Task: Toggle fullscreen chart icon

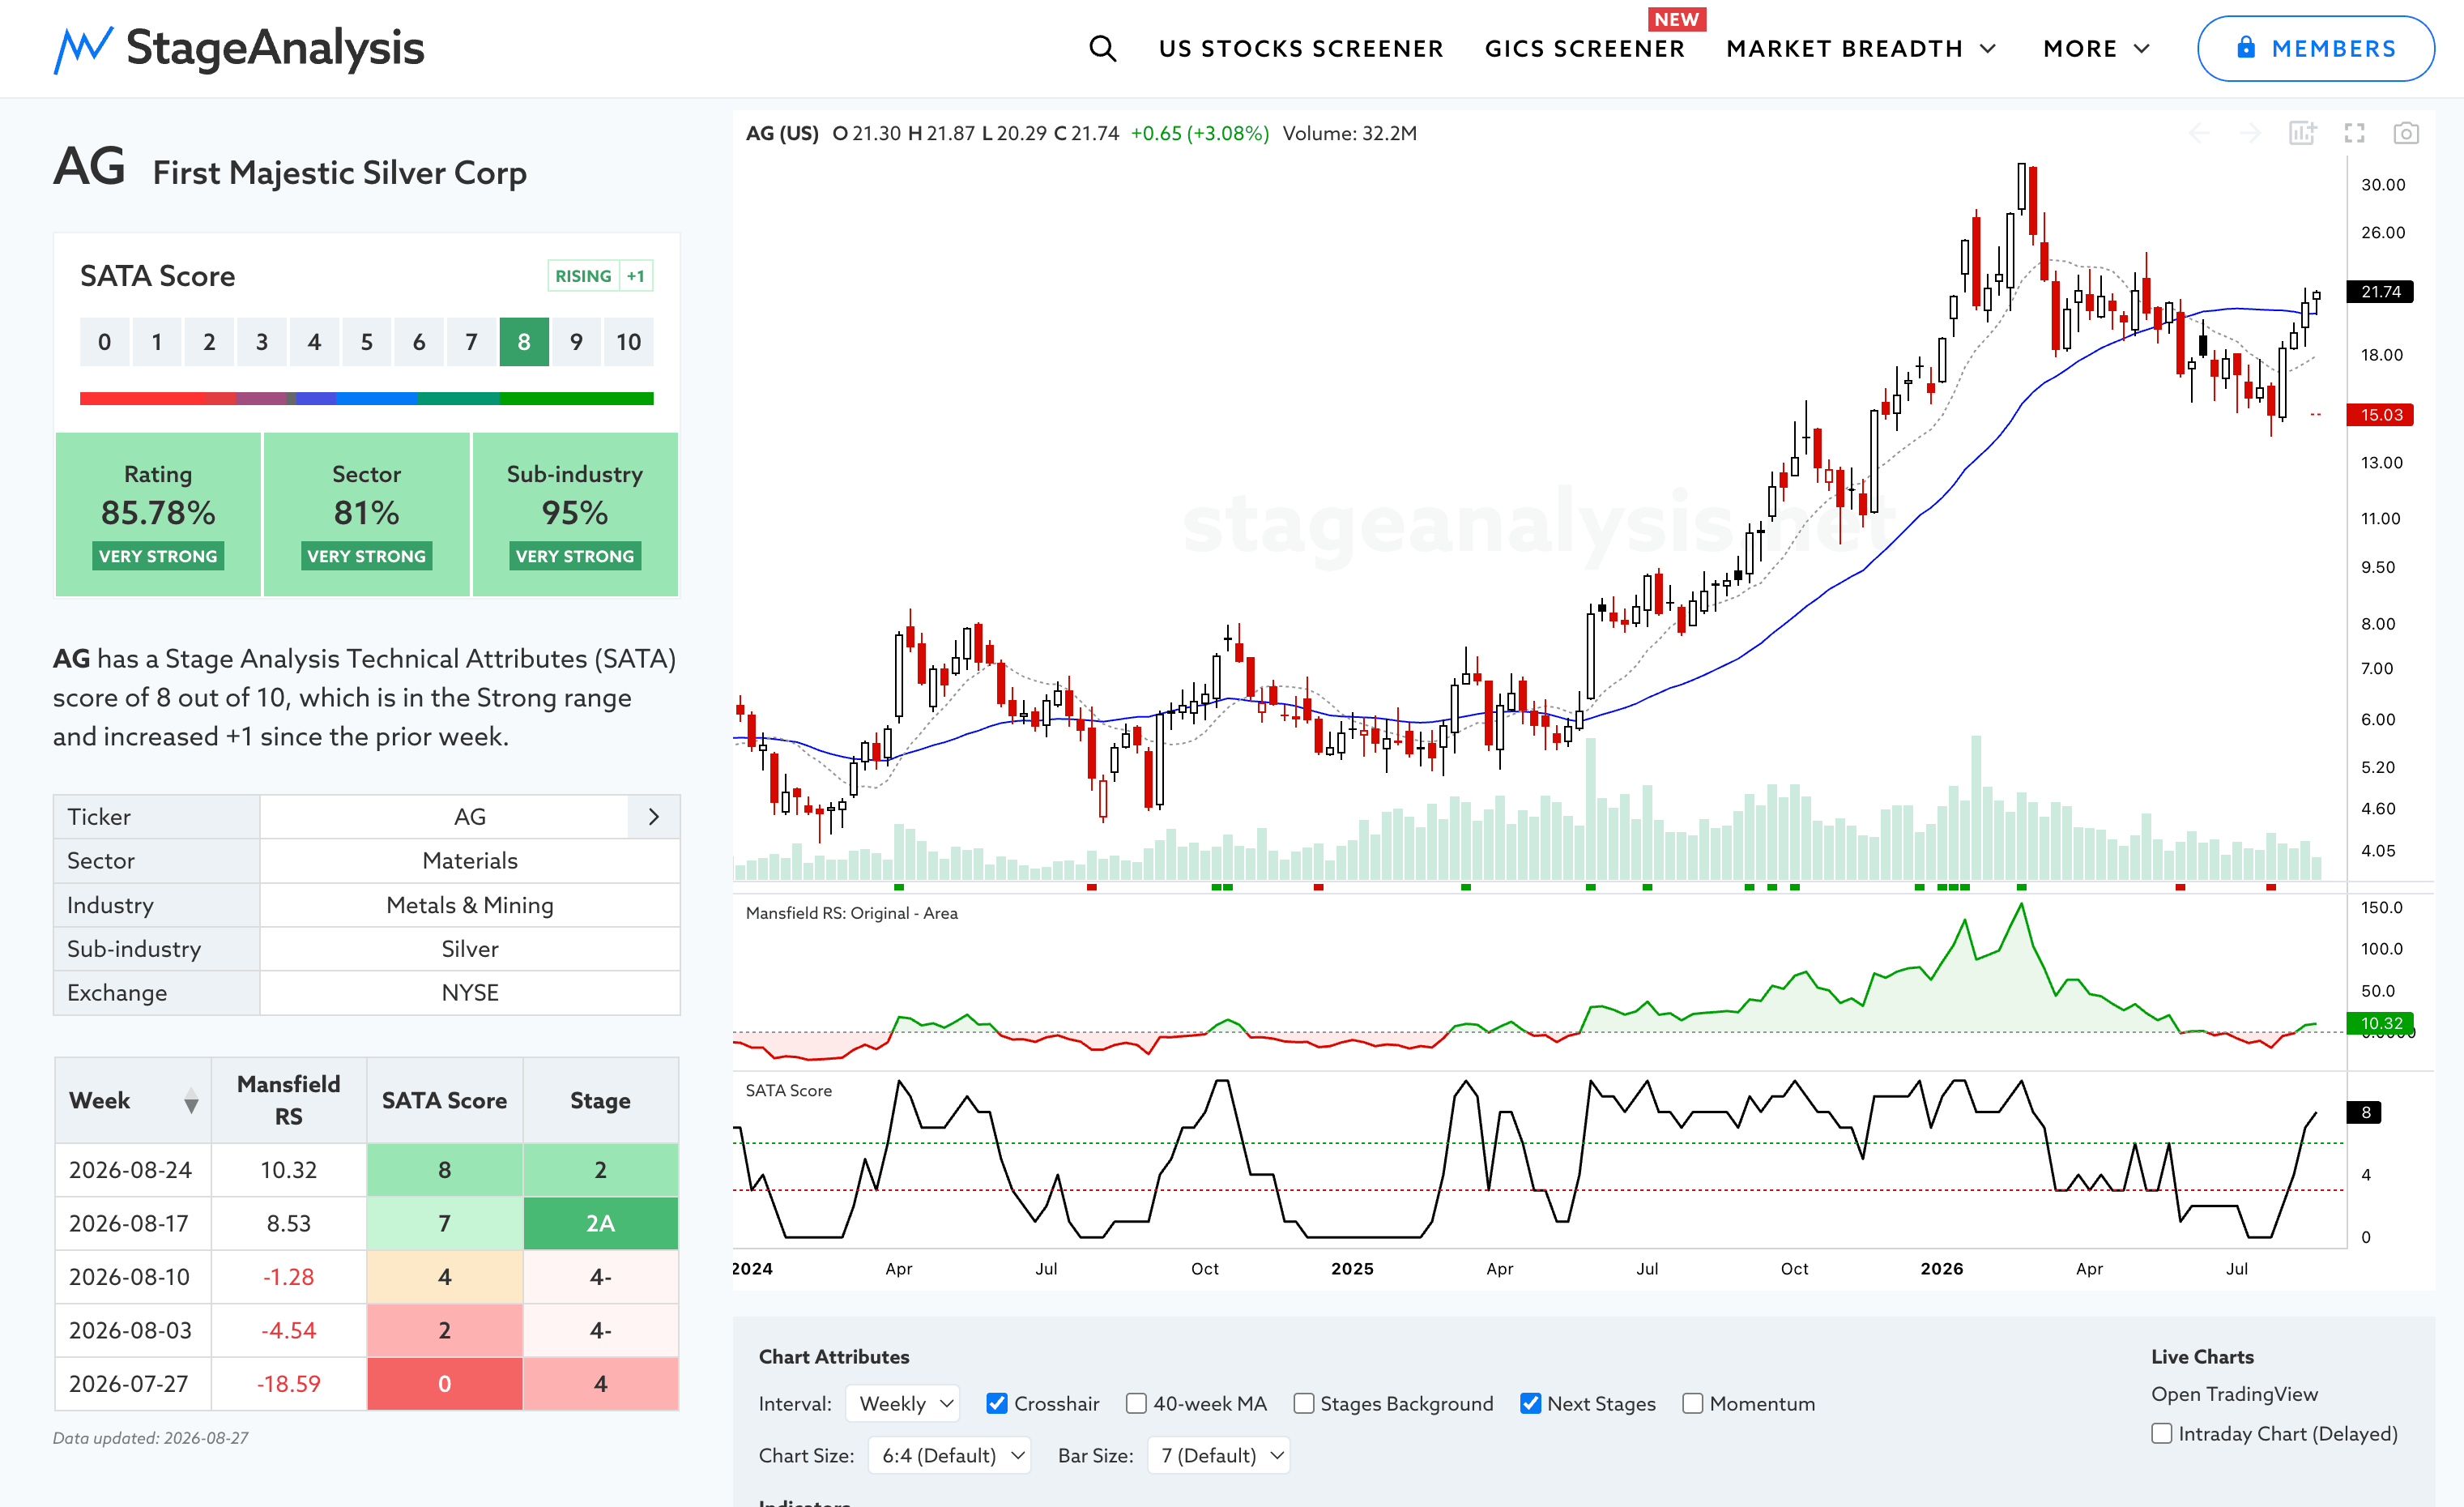Action: (2354, 133)
